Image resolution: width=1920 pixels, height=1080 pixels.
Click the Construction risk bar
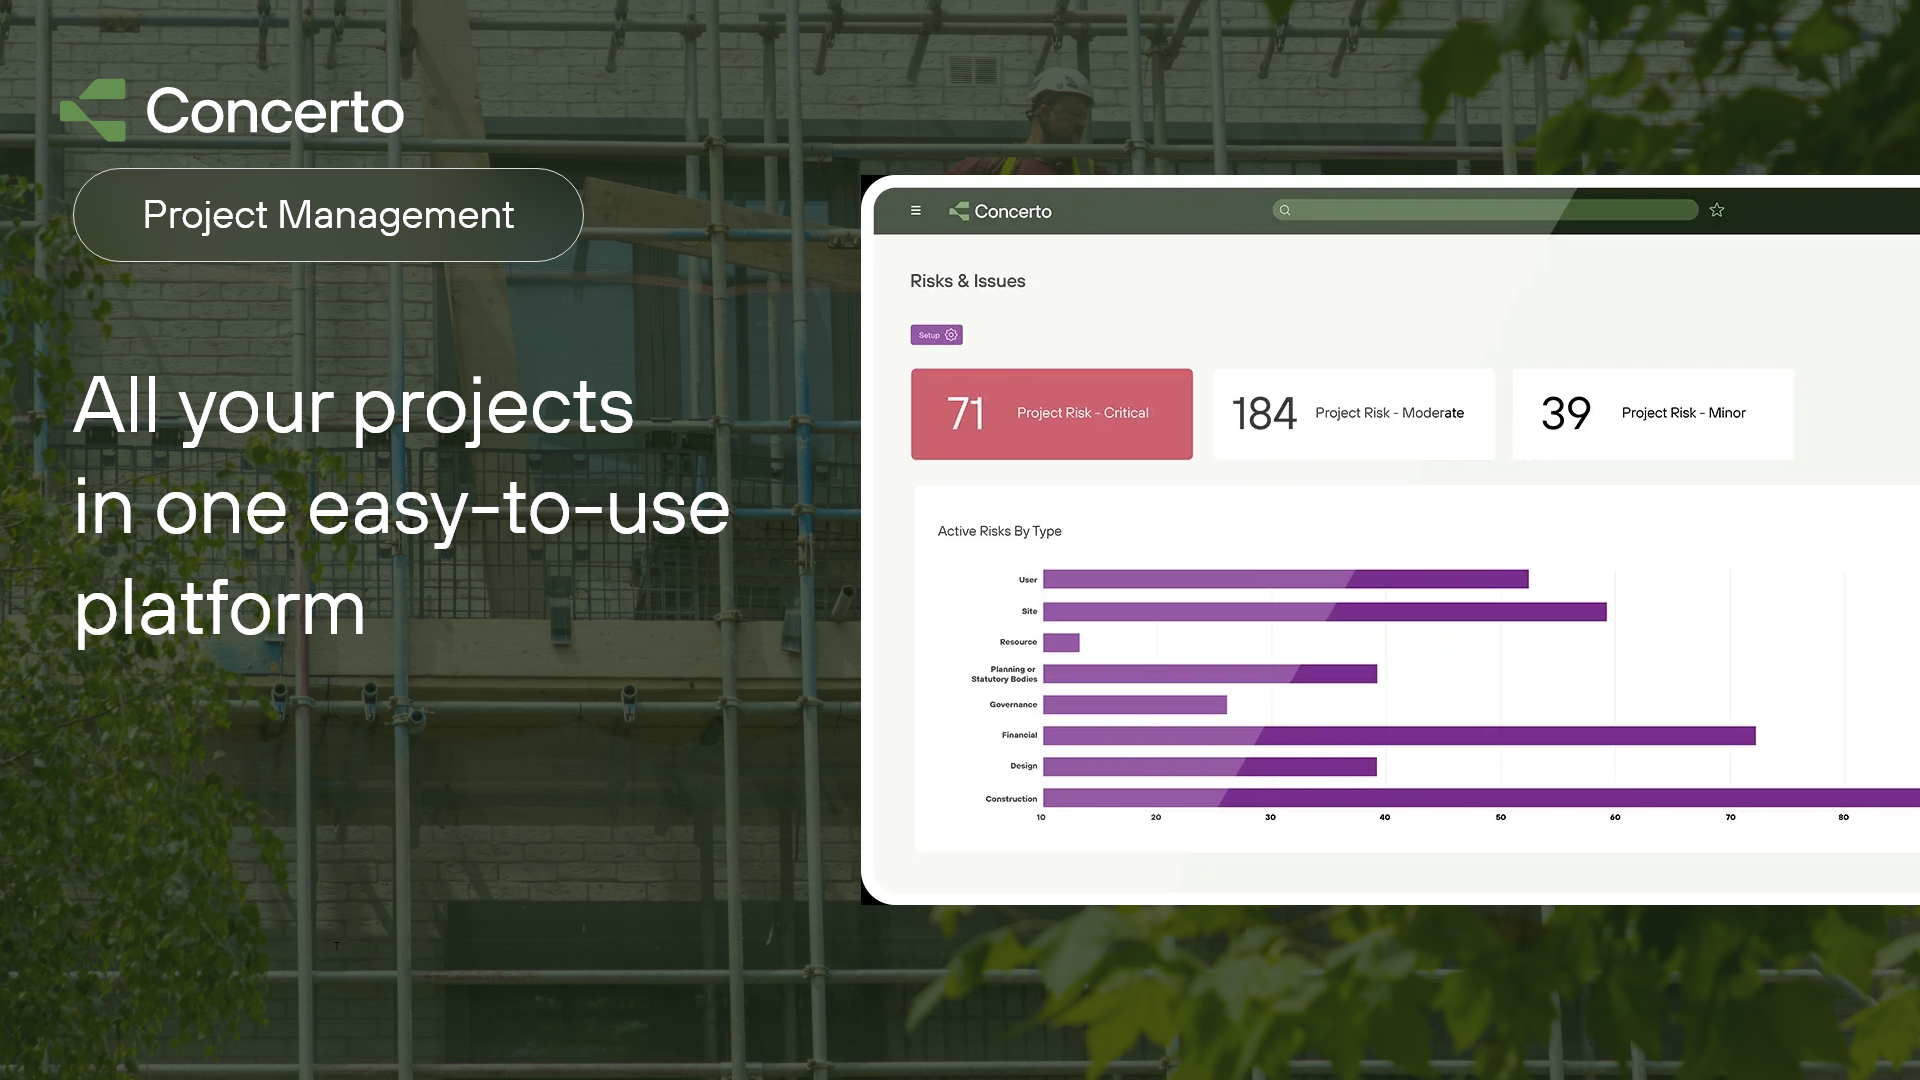[x=1480, y=798]
